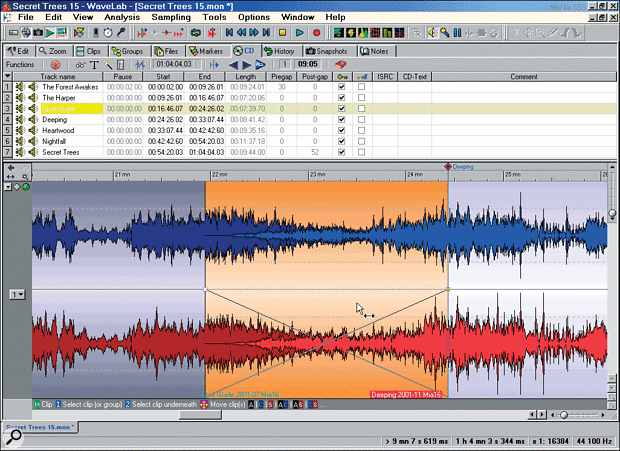Select the Heartwood track row name
This screenshot has height=451, width=620.
pyautogui.click(x=58, y=130)
